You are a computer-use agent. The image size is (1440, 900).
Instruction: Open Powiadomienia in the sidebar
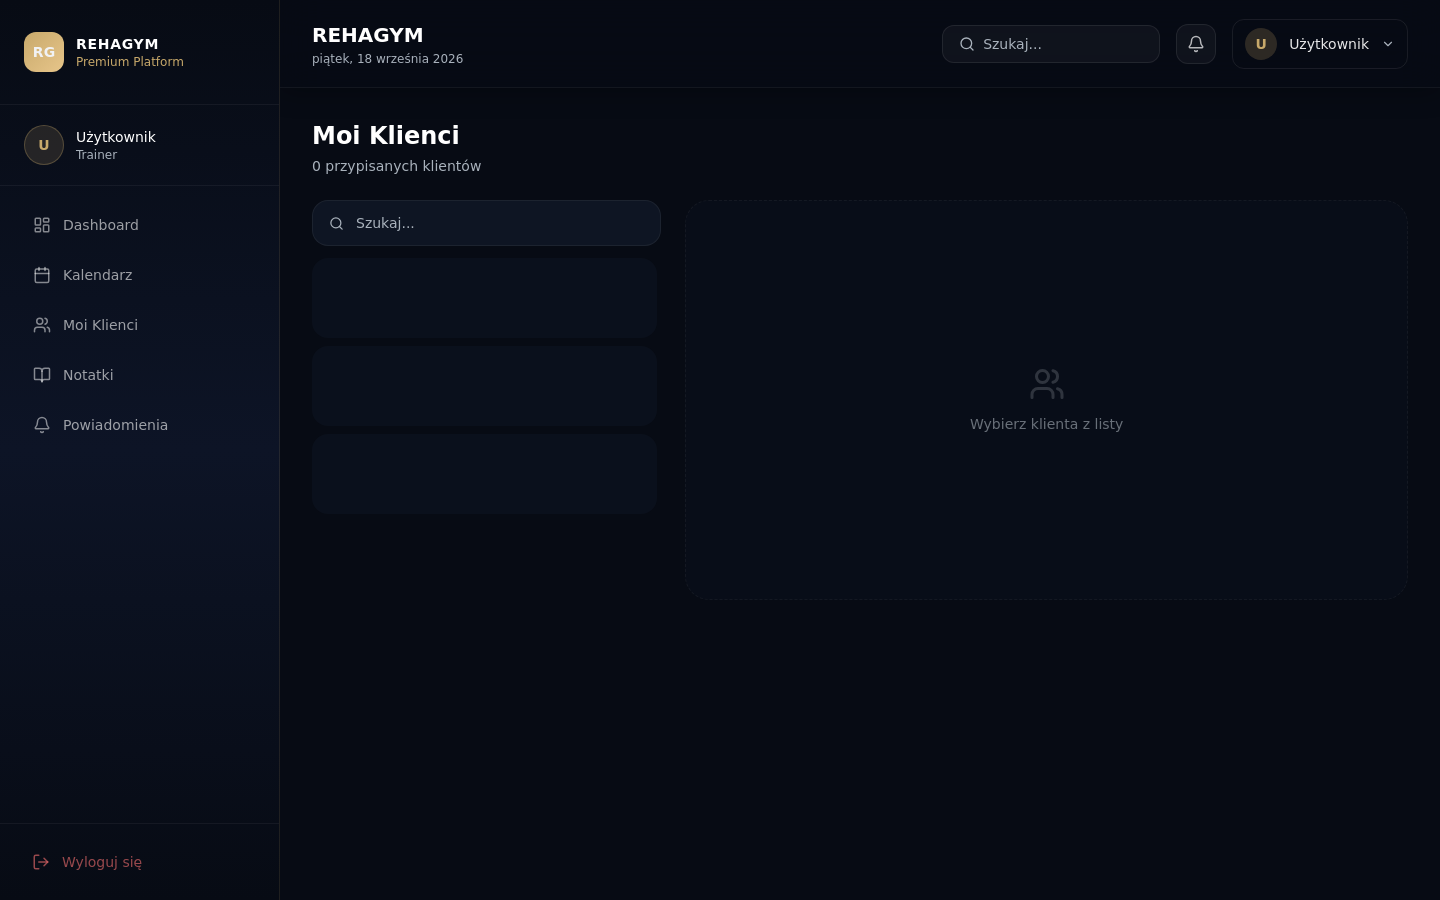point(140,425)
